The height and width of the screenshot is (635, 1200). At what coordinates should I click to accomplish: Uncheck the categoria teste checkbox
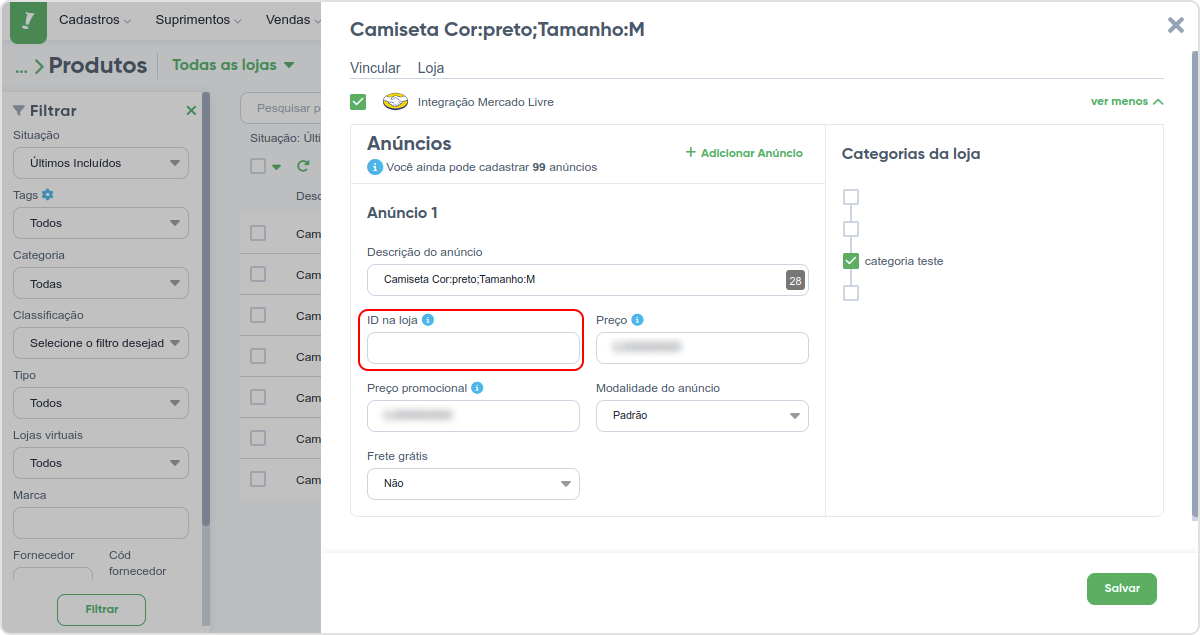tap(851, 261)
